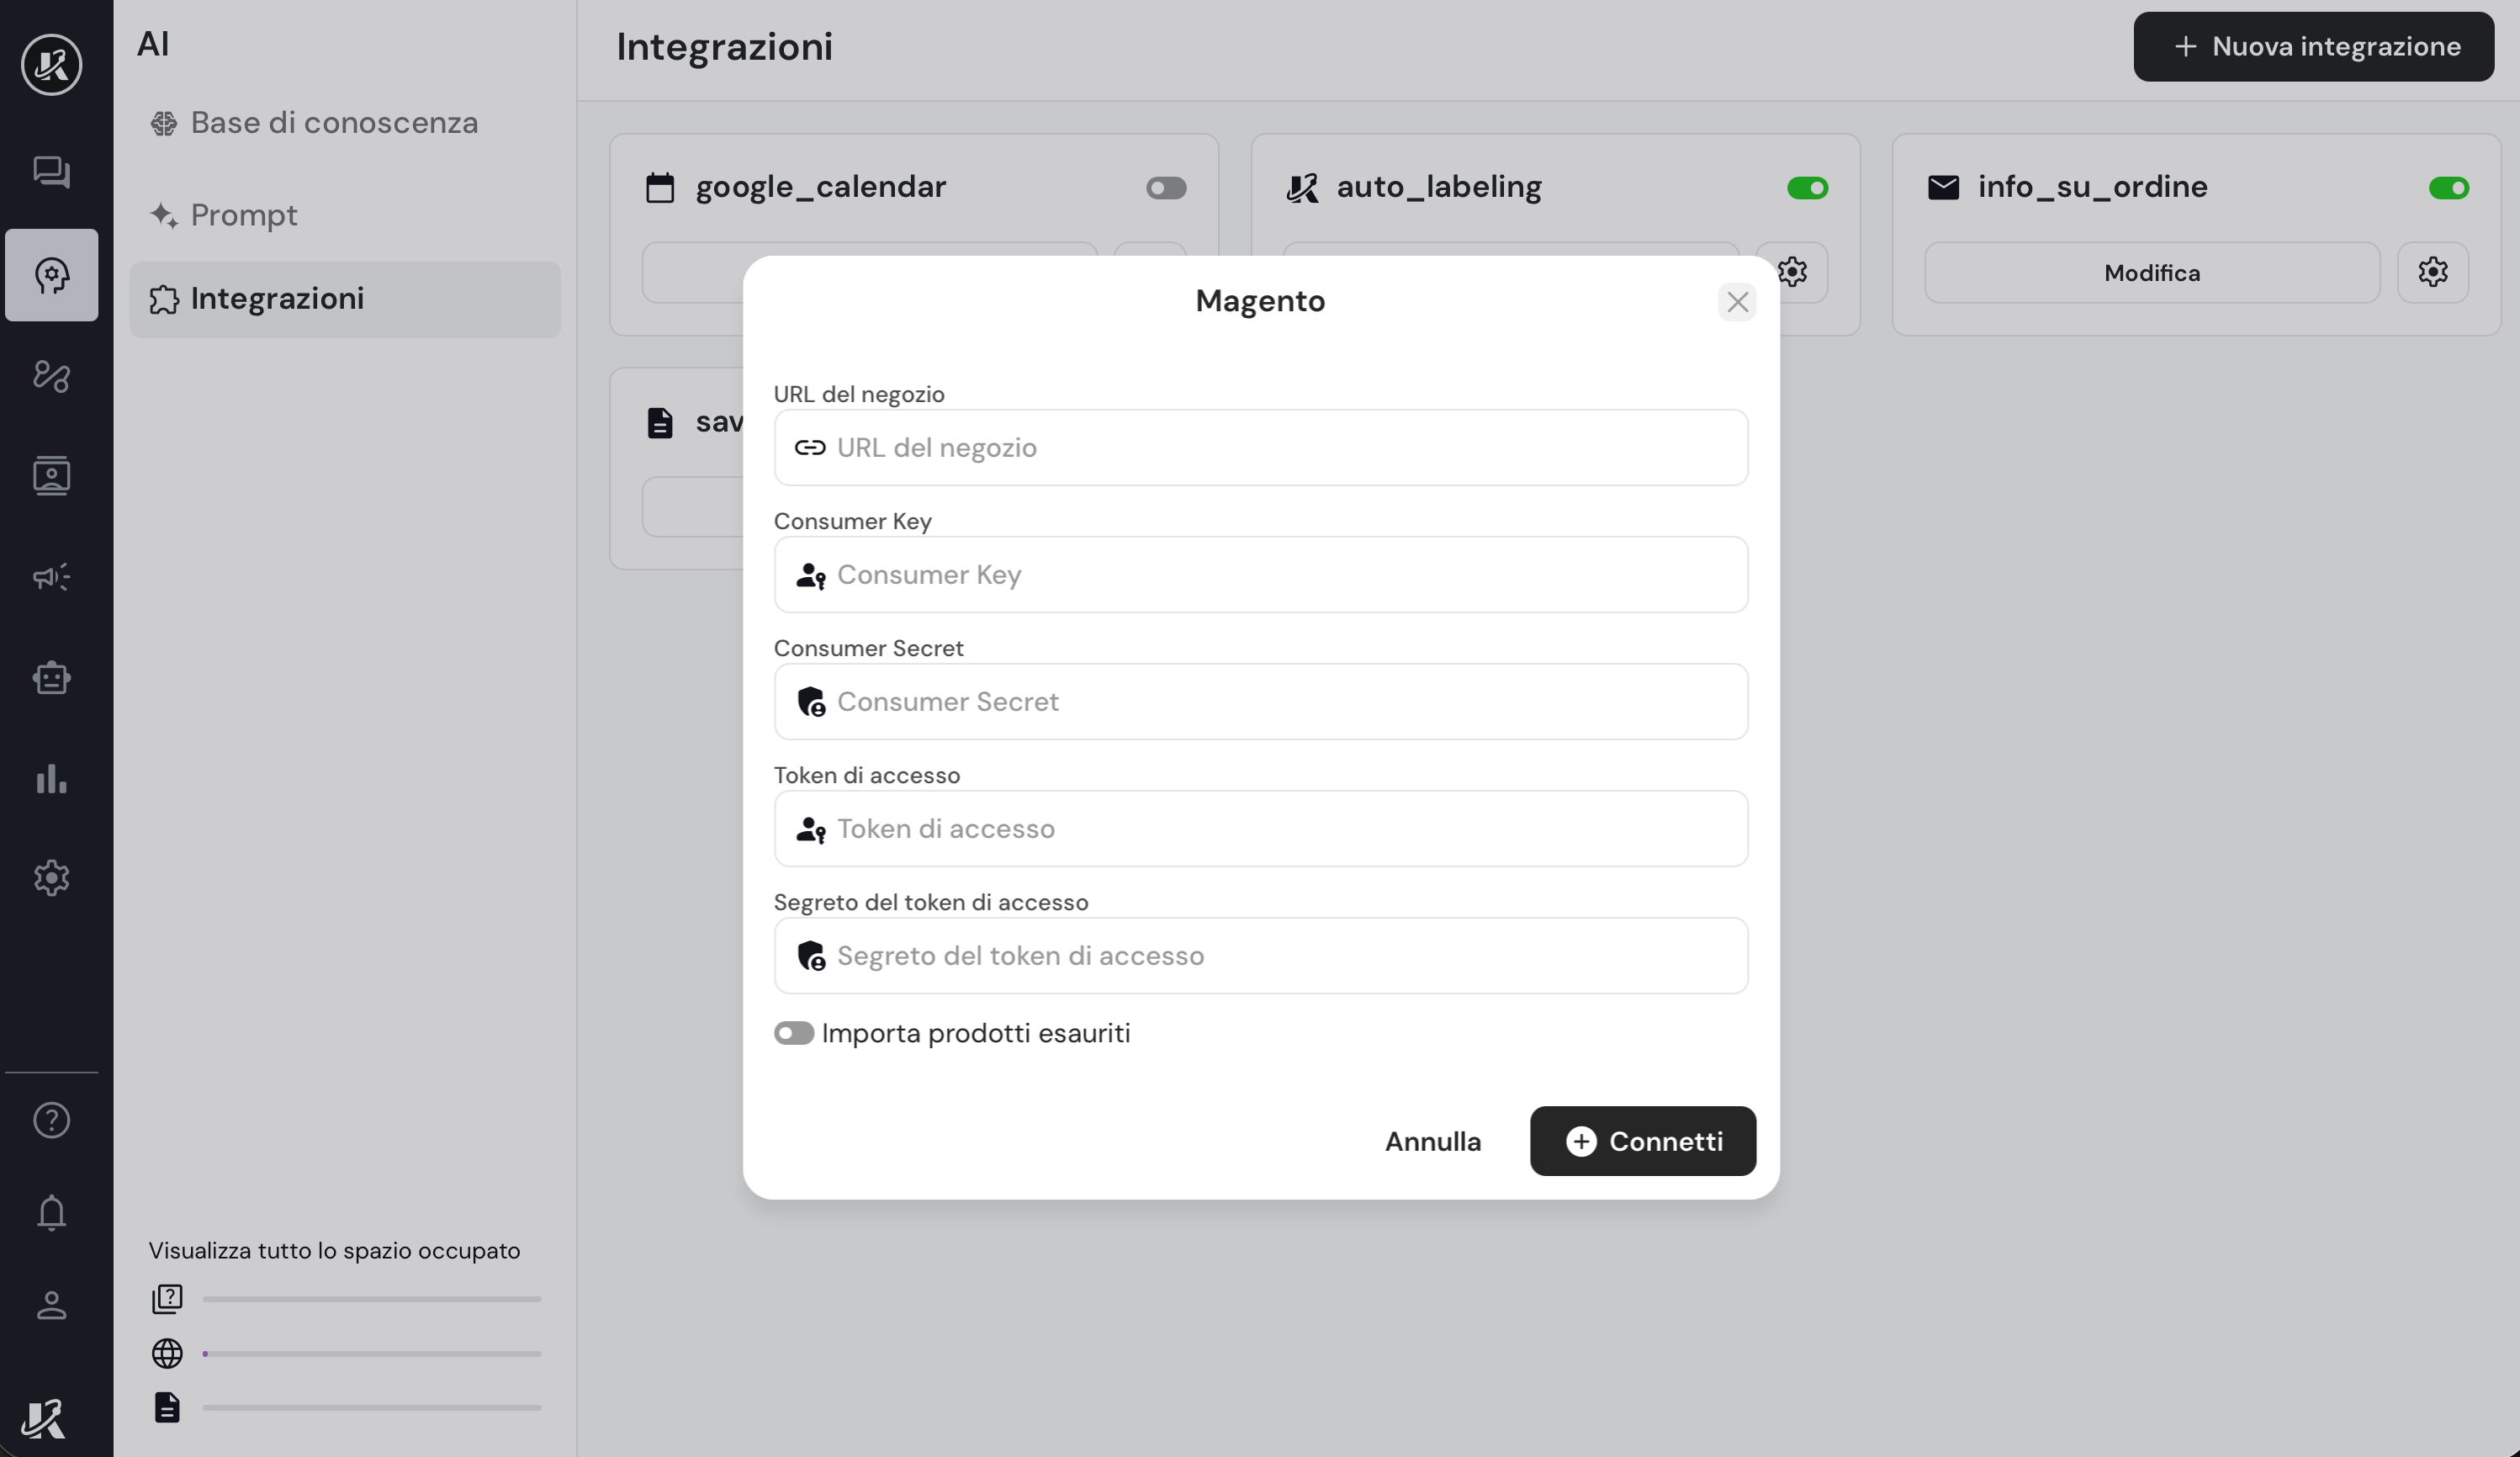Click the notifications bell icon
The width and height of the screenshot is (2520, 1457).
(x=51, y=1212)
